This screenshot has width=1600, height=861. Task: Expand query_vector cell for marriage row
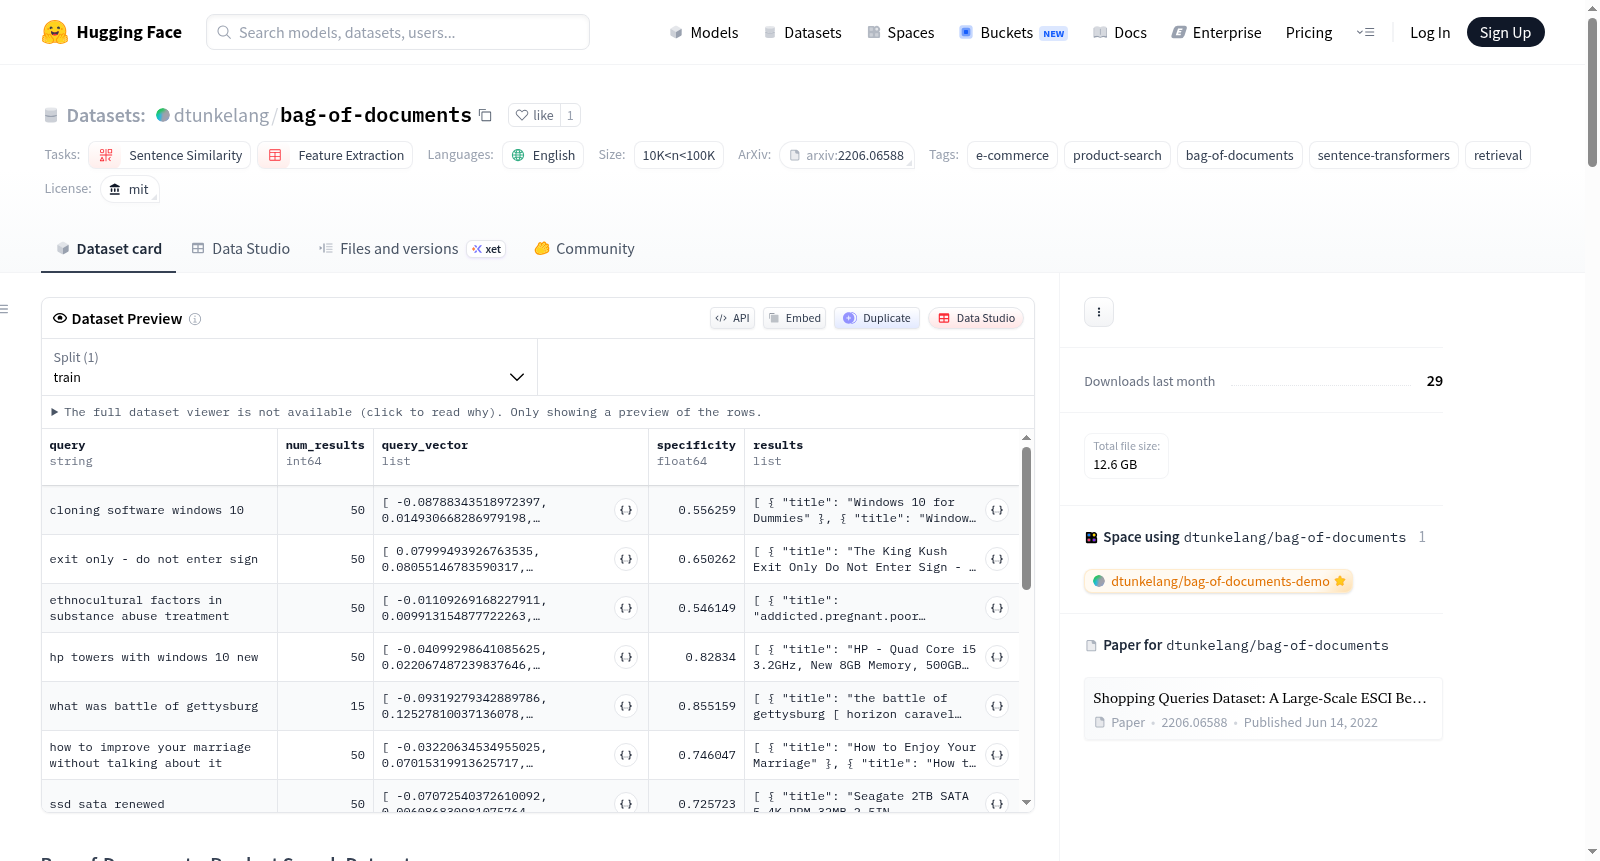click(x=626, y=755)
